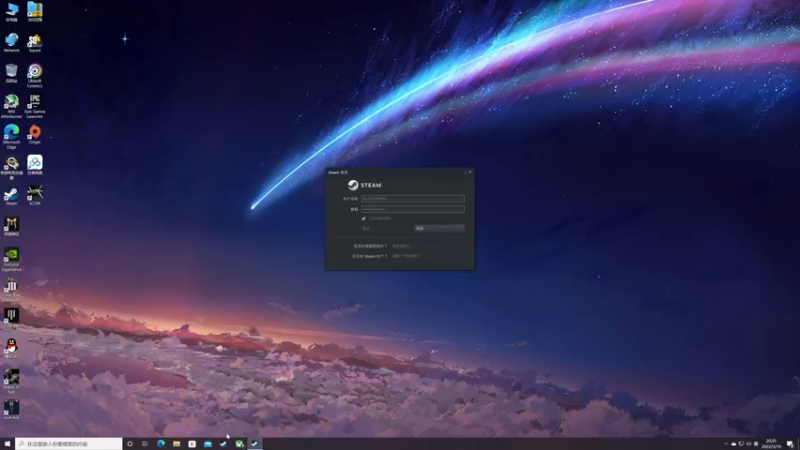
Task: Open the Windows Start menu
Action: (x=7, y=444)
